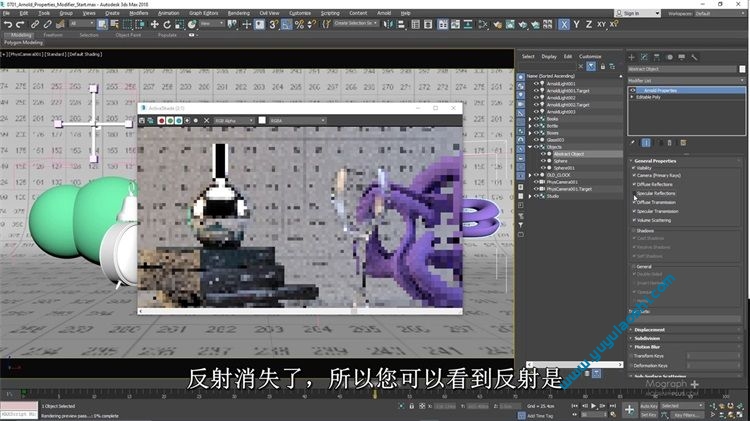Toggle the Percent Snap icon

(299, 24)
